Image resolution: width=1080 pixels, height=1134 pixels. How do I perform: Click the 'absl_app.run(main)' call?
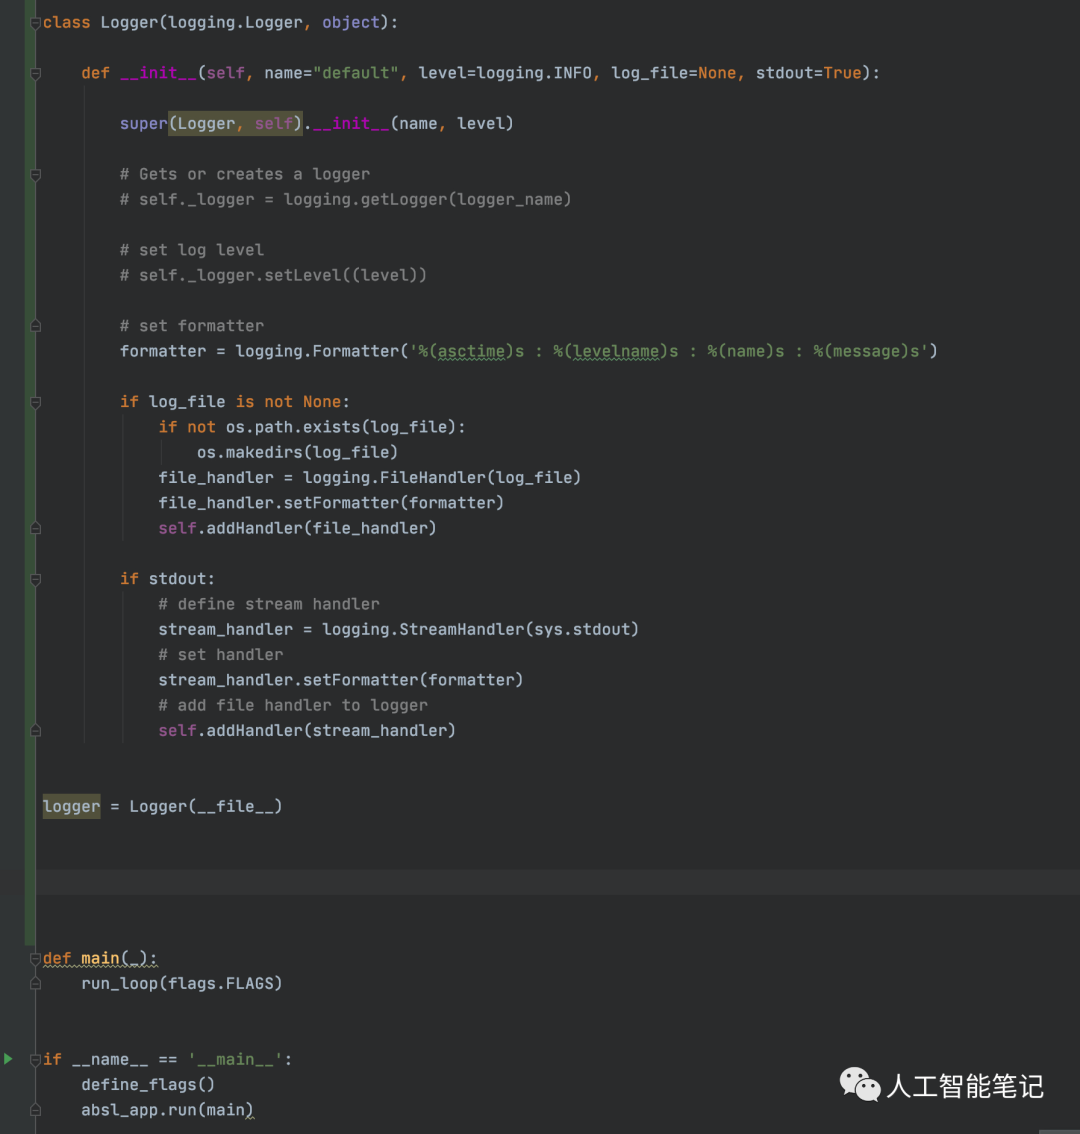pyautogui.click(x=167, y=1110)
